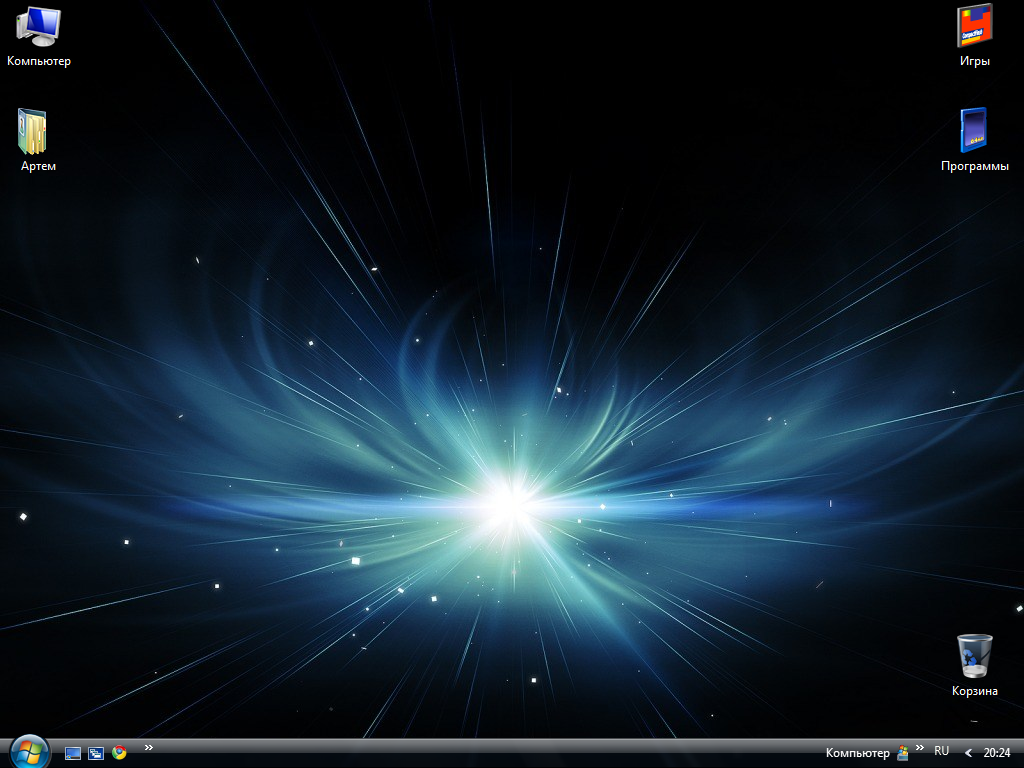Screen dimensions: 1024x768
Task: Launch Google Chrome from quick launch
Action: (119, 752)
